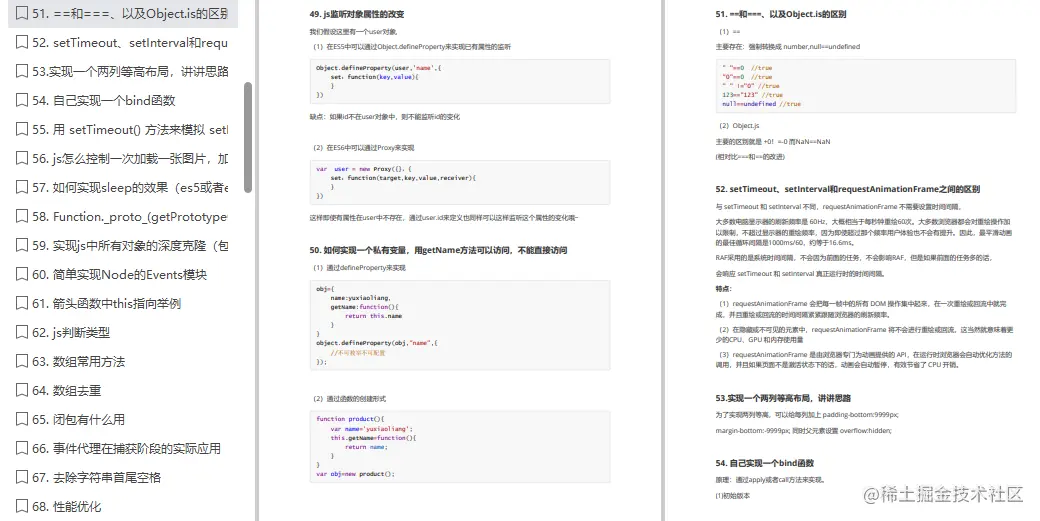
Task: Click bookmark icon beside item 68
Action: point(22,507)
